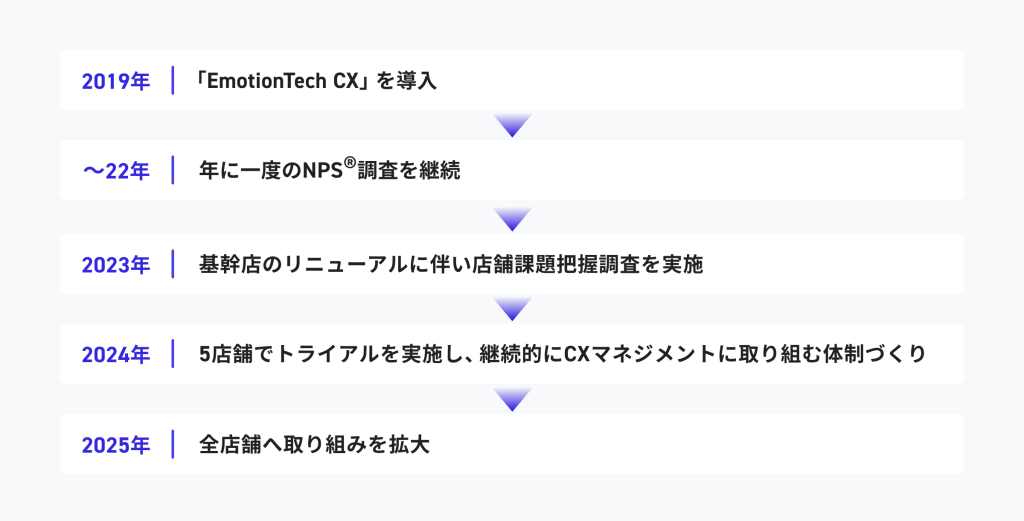Click the vertical divider beside 2019年
The image size is (1024, 521).
[x=173, y=81]
